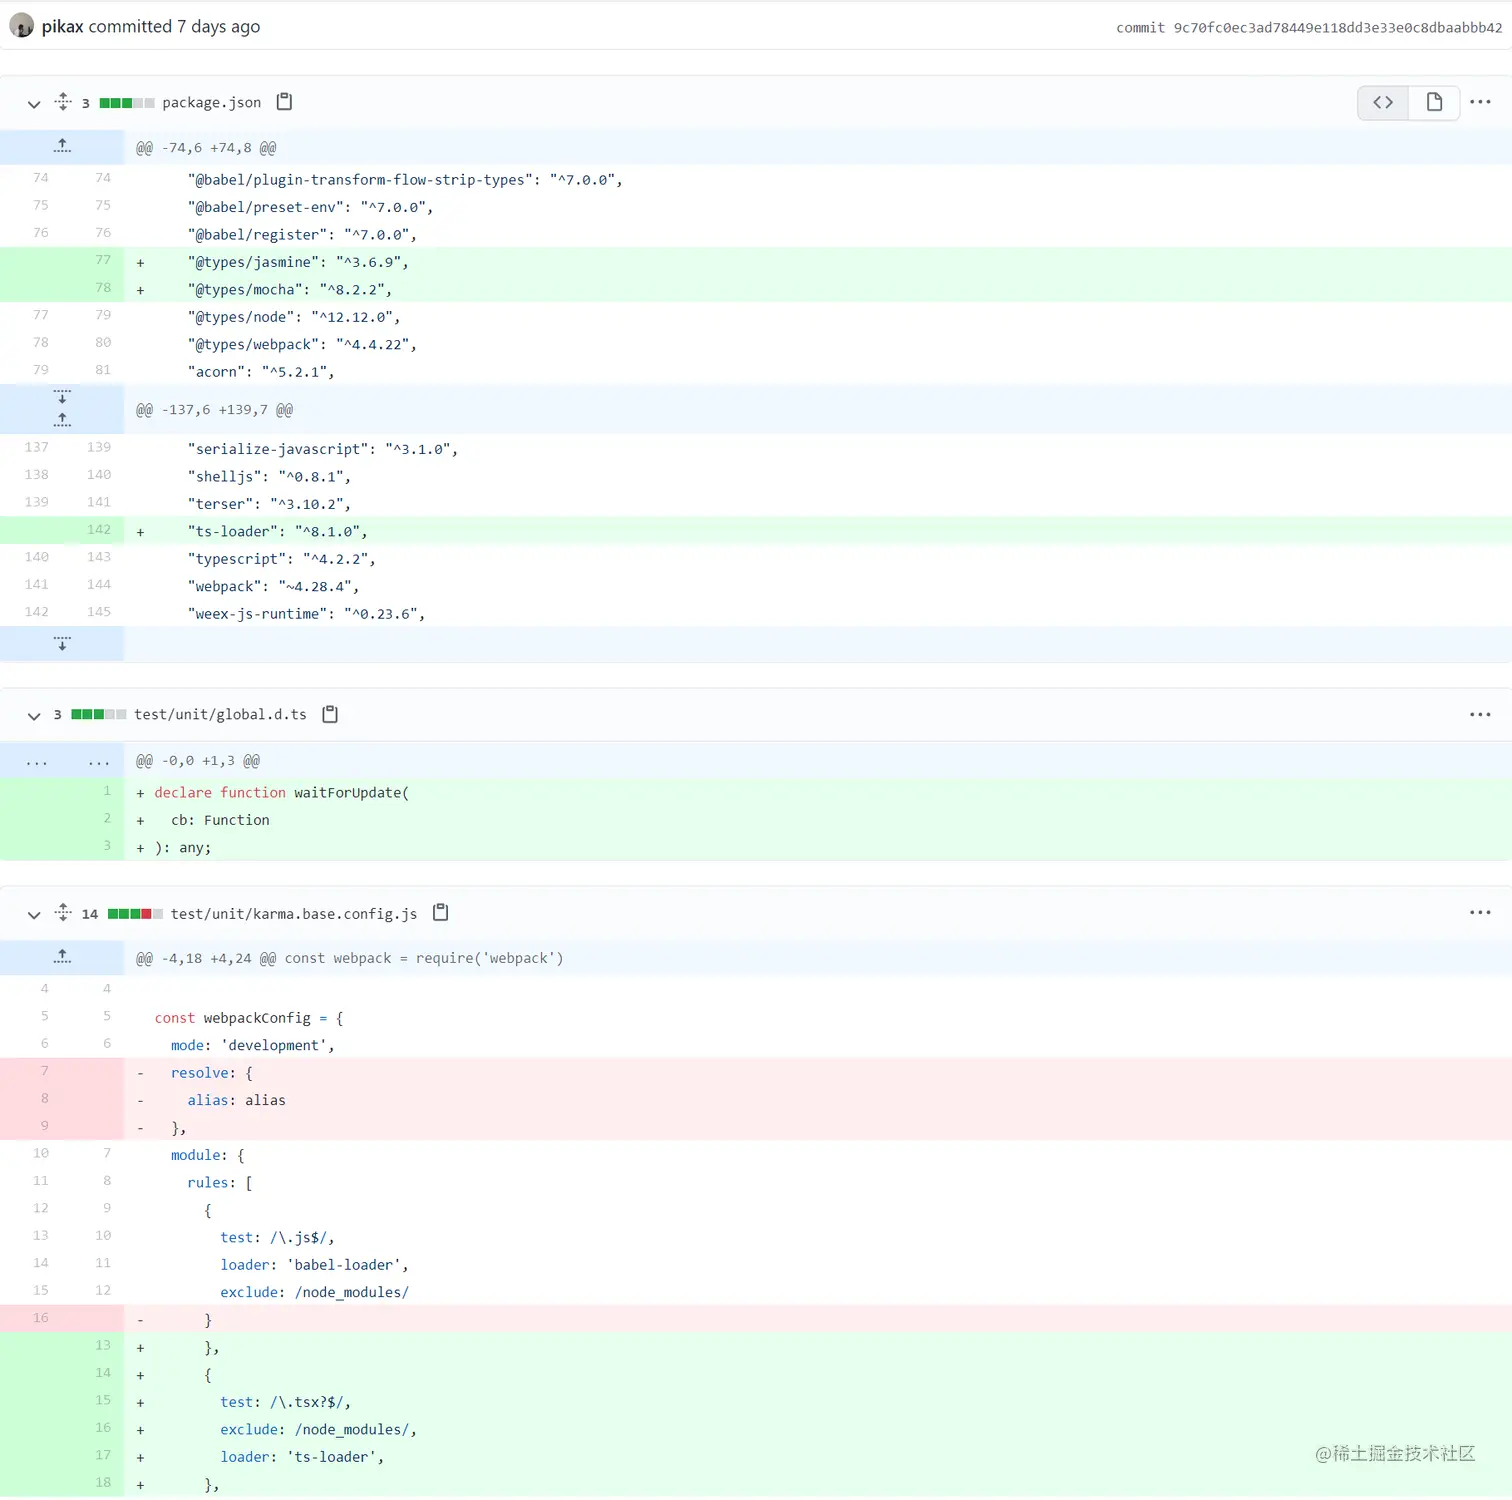Viewport: 1512px width, 1500px height.
Task: Click the diffstat bar beside package.json
Action: 127,103
